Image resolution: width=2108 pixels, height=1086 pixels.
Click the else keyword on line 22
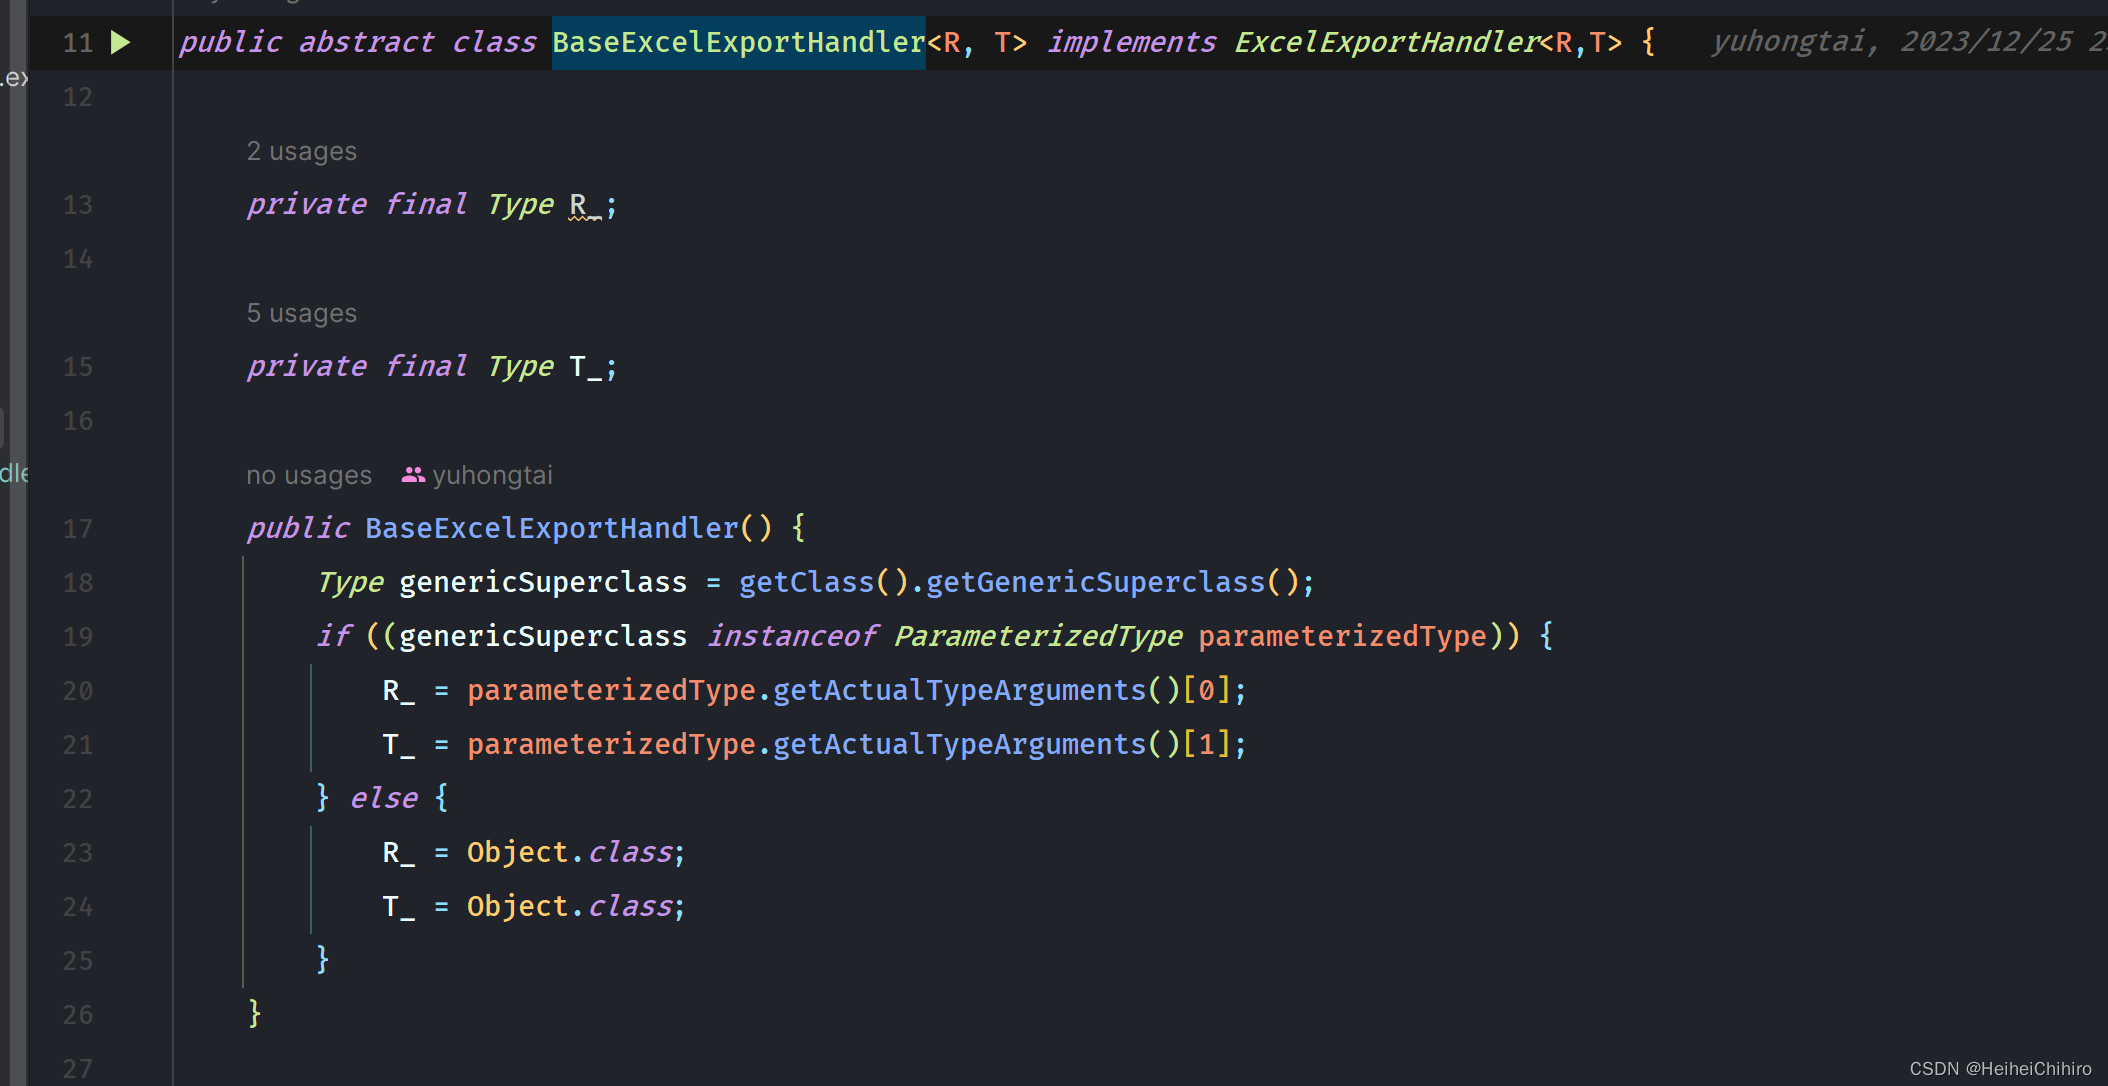(384, 798)
